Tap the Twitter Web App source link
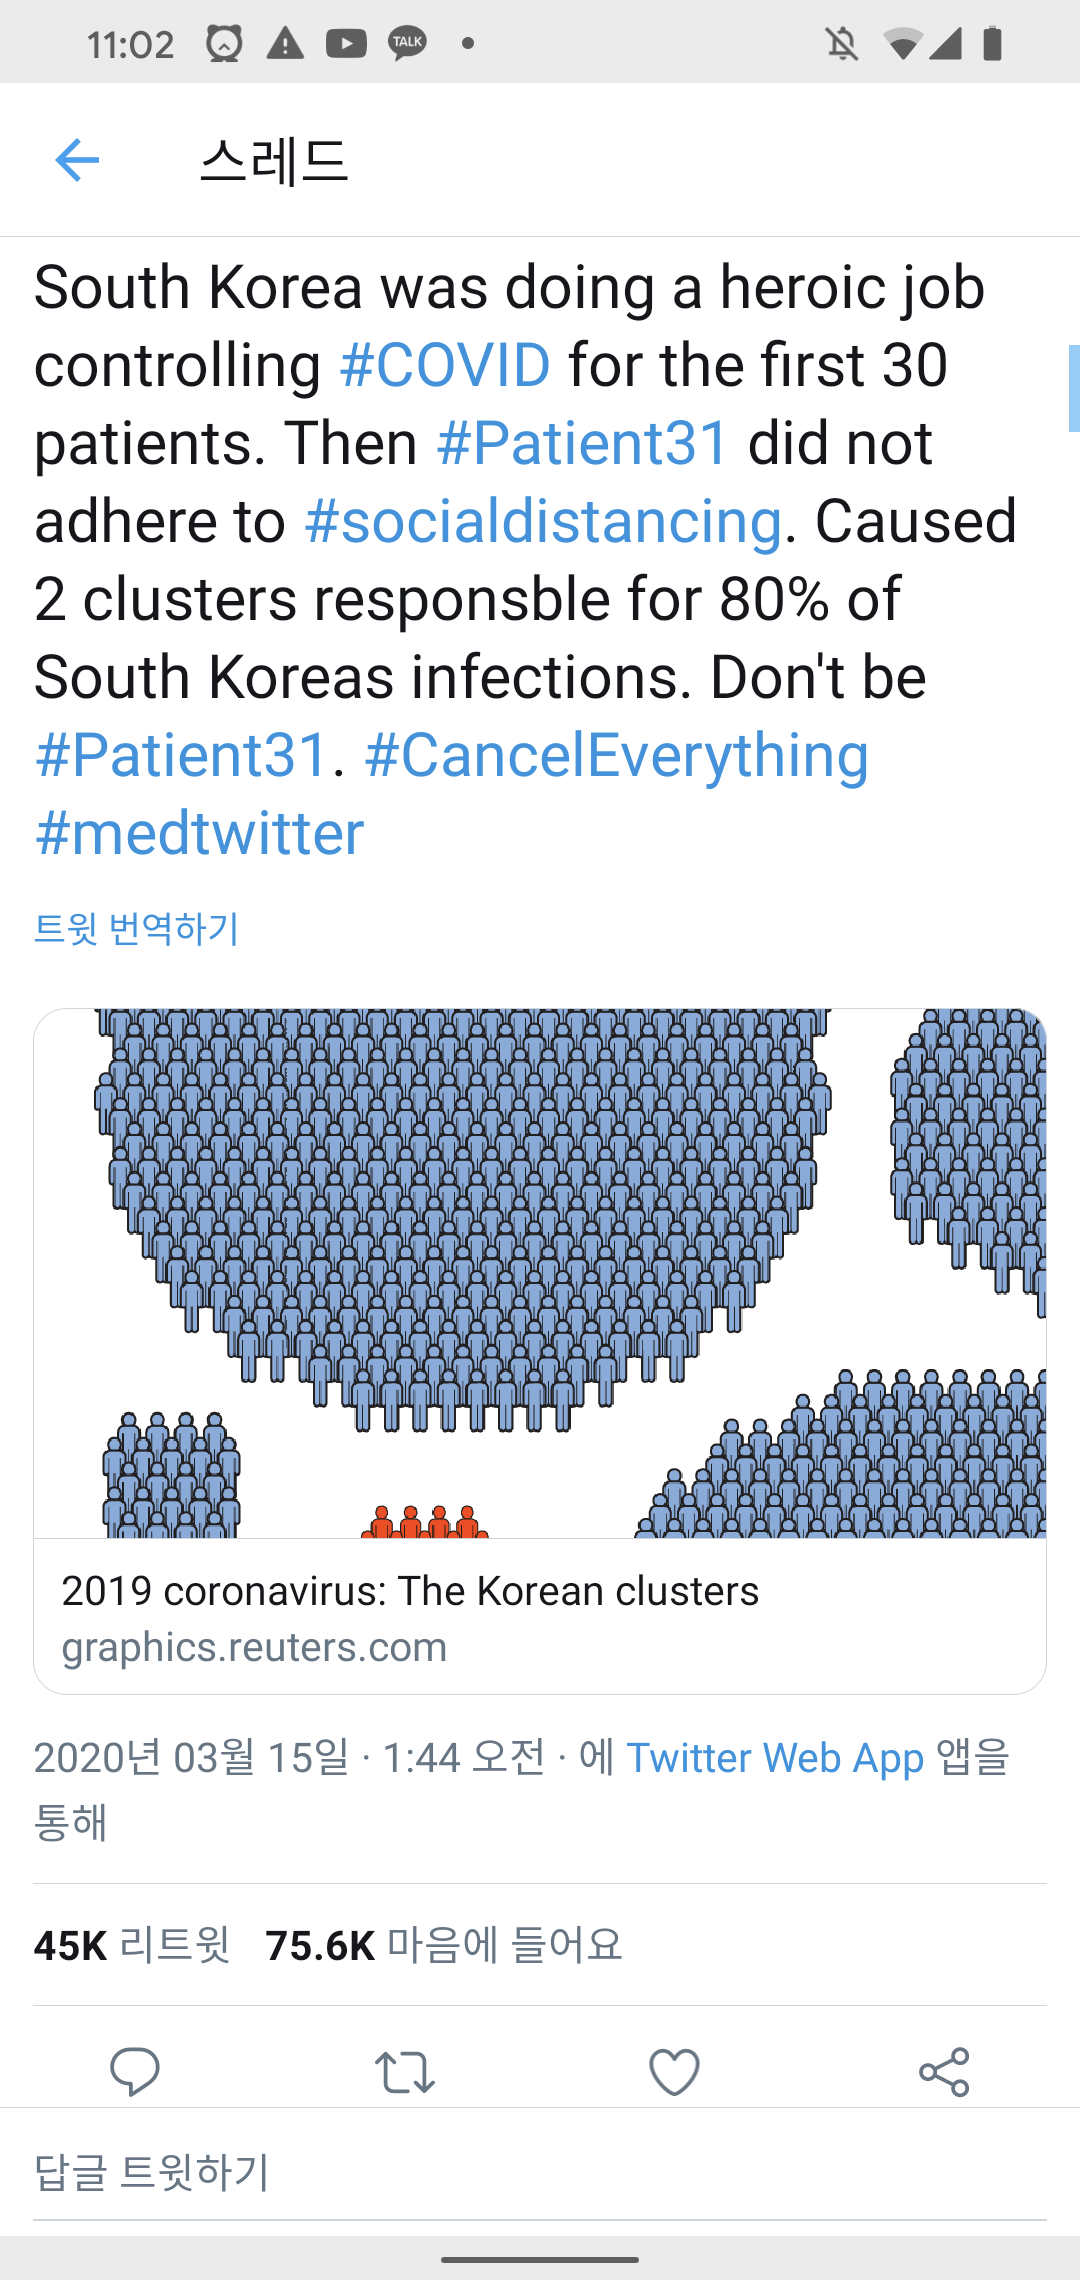 tap(775, 1758)
